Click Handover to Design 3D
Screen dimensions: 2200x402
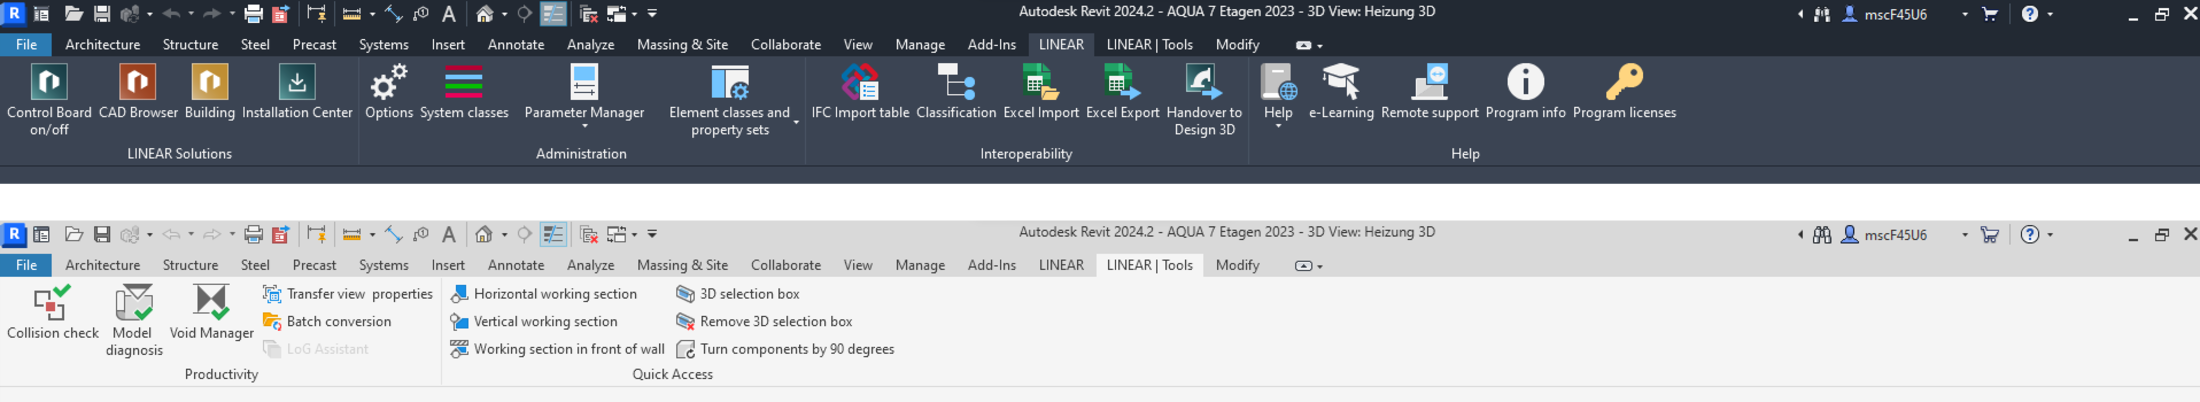1204,100
